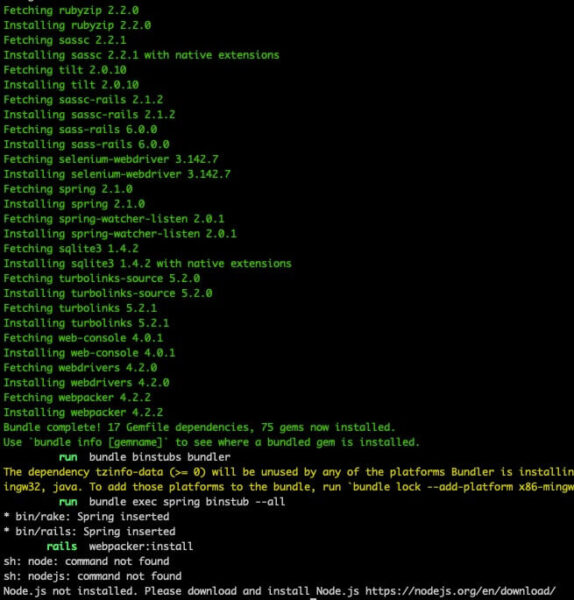This screenshot has height=600, width=574.
Task: Click 'Fetching sass-rails 6.0.0' output line
Action: (80, 130)
